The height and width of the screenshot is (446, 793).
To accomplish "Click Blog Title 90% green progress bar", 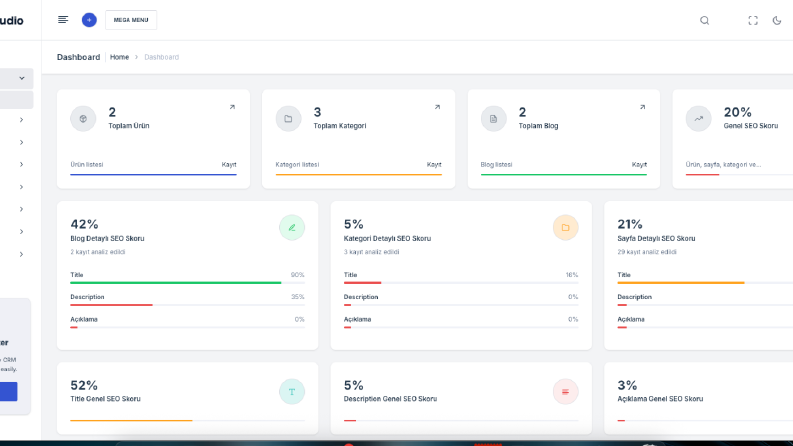I will pyautogui.click(x=175, y=283).
